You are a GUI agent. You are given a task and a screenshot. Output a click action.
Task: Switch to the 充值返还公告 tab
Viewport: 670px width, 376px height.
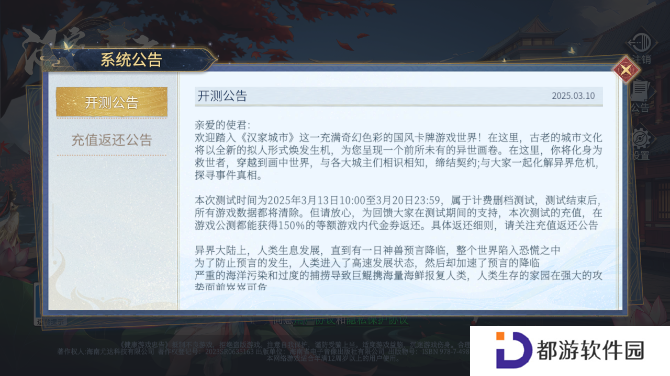tap(112, 140)
